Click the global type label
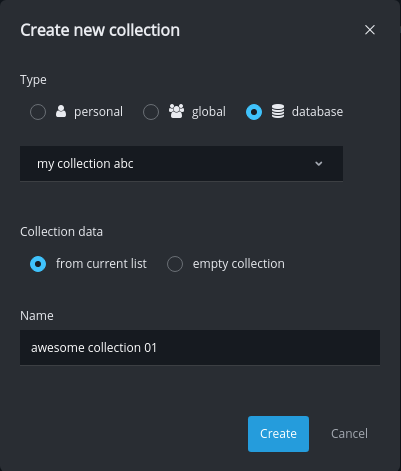The height and width of the screenshot is (471, 401). click(x=209, y=112)
